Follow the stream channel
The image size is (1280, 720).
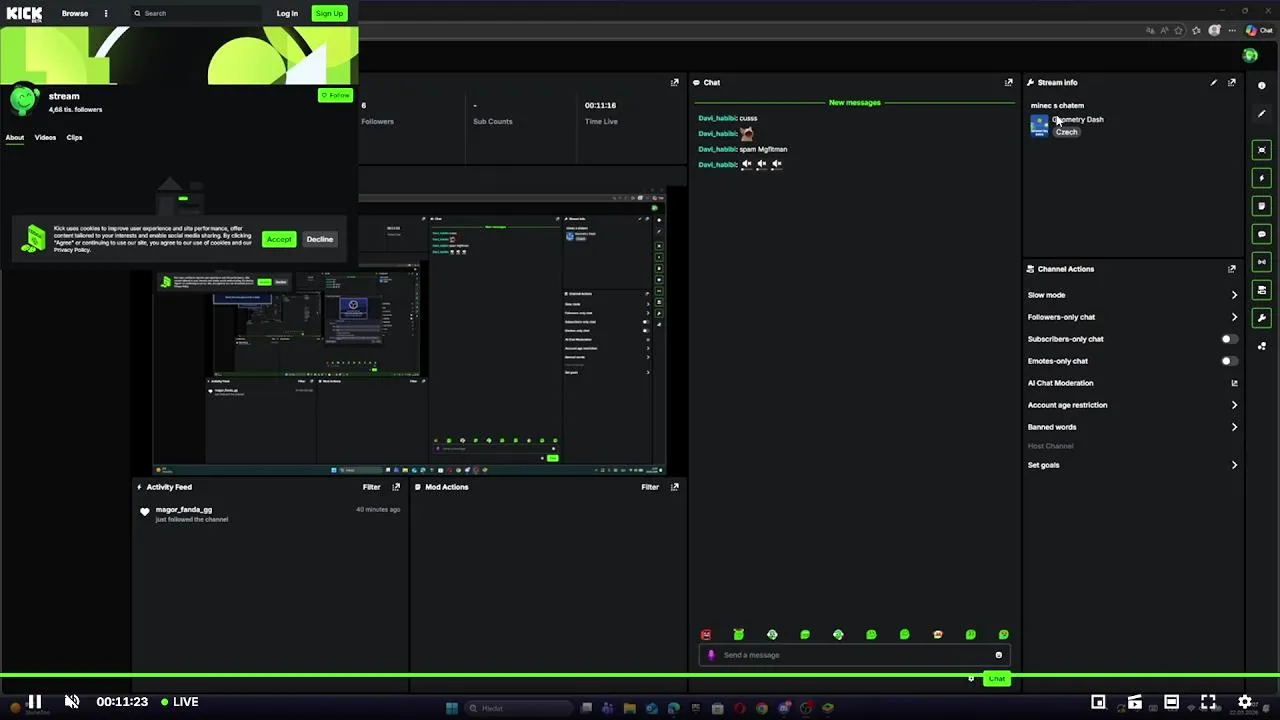tap(336, 95)
